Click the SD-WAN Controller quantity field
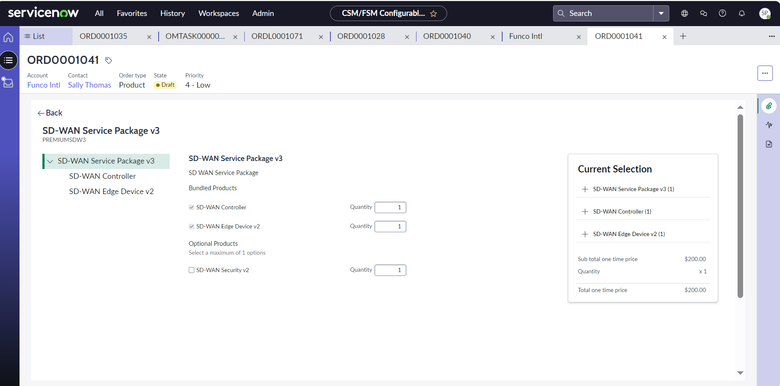Viewport: 780px width, 386px height. 390,207
